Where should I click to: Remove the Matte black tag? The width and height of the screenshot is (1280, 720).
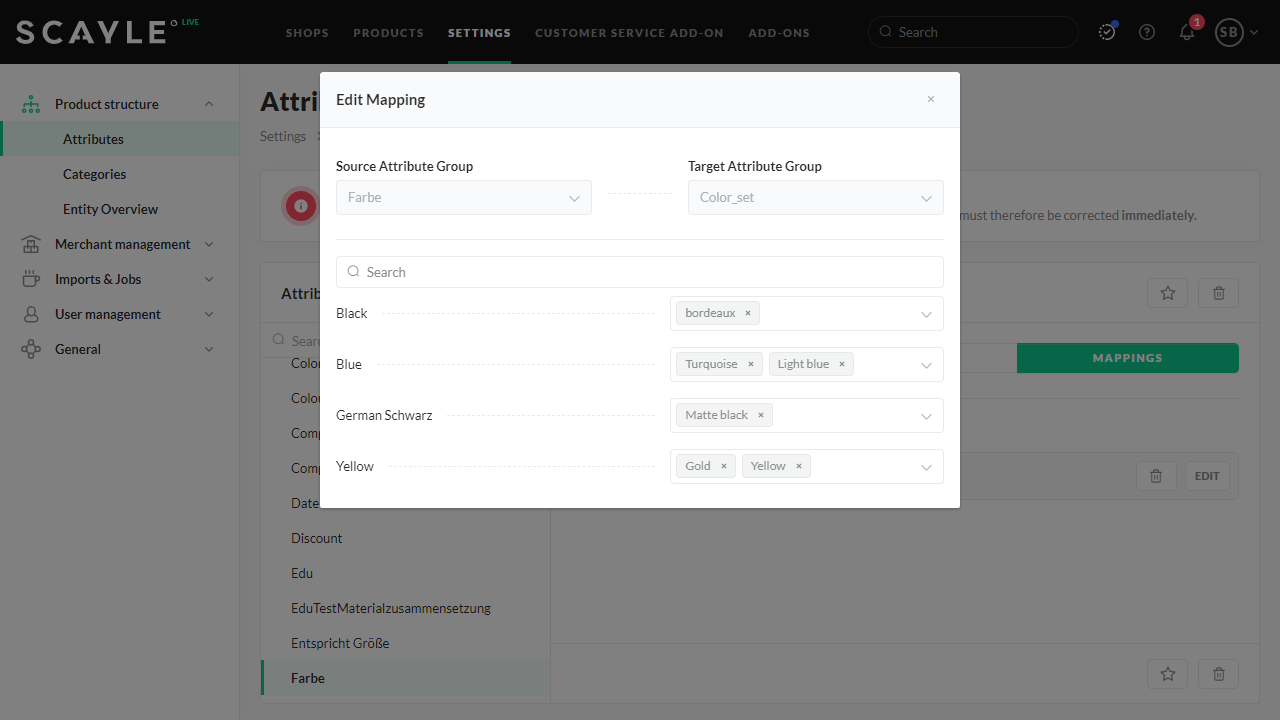tap(760, 415)
